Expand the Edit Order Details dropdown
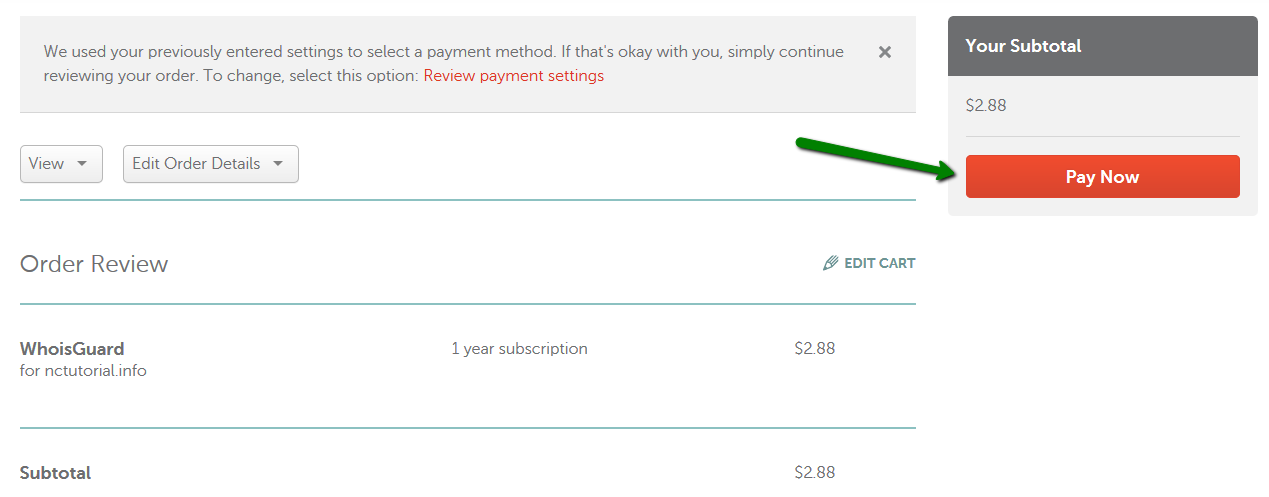 211,164
